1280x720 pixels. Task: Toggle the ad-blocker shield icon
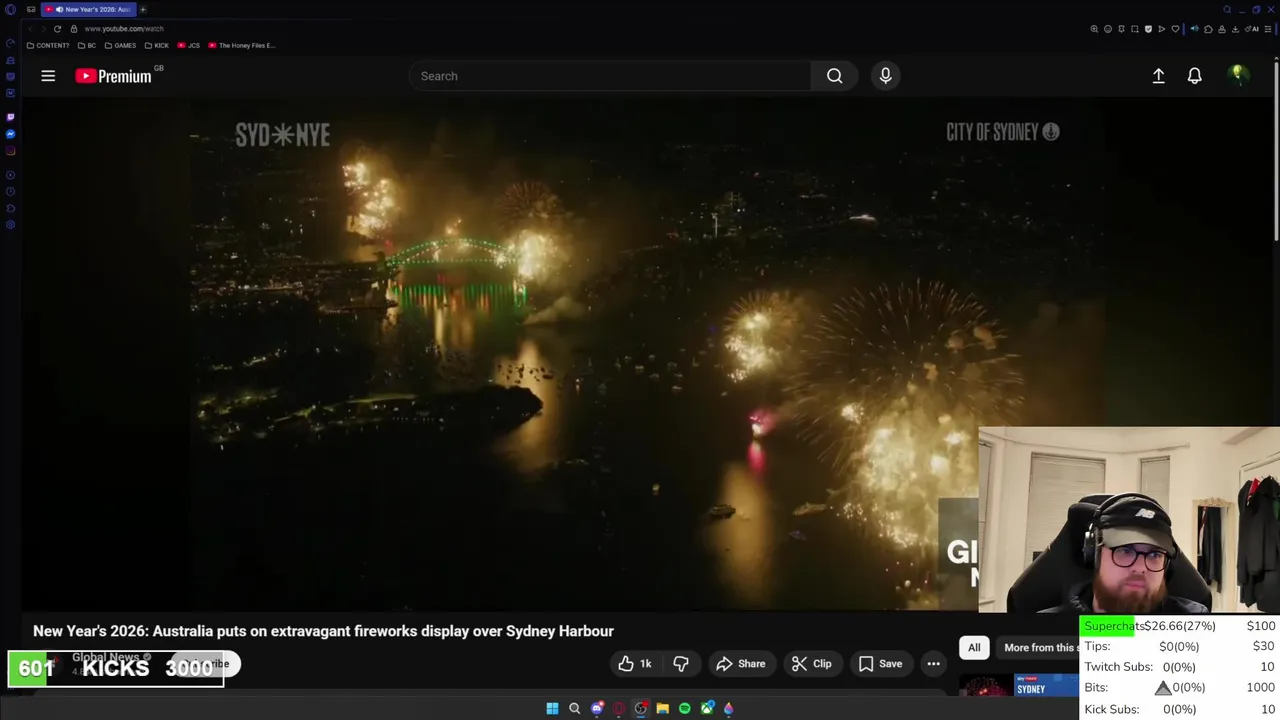click(x=1148, y=29)
